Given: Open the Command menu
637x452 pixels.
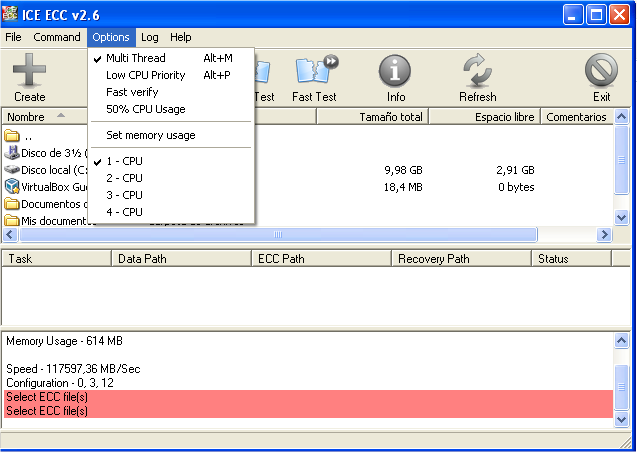Looking at the screenshot, I should pos(57,37).
